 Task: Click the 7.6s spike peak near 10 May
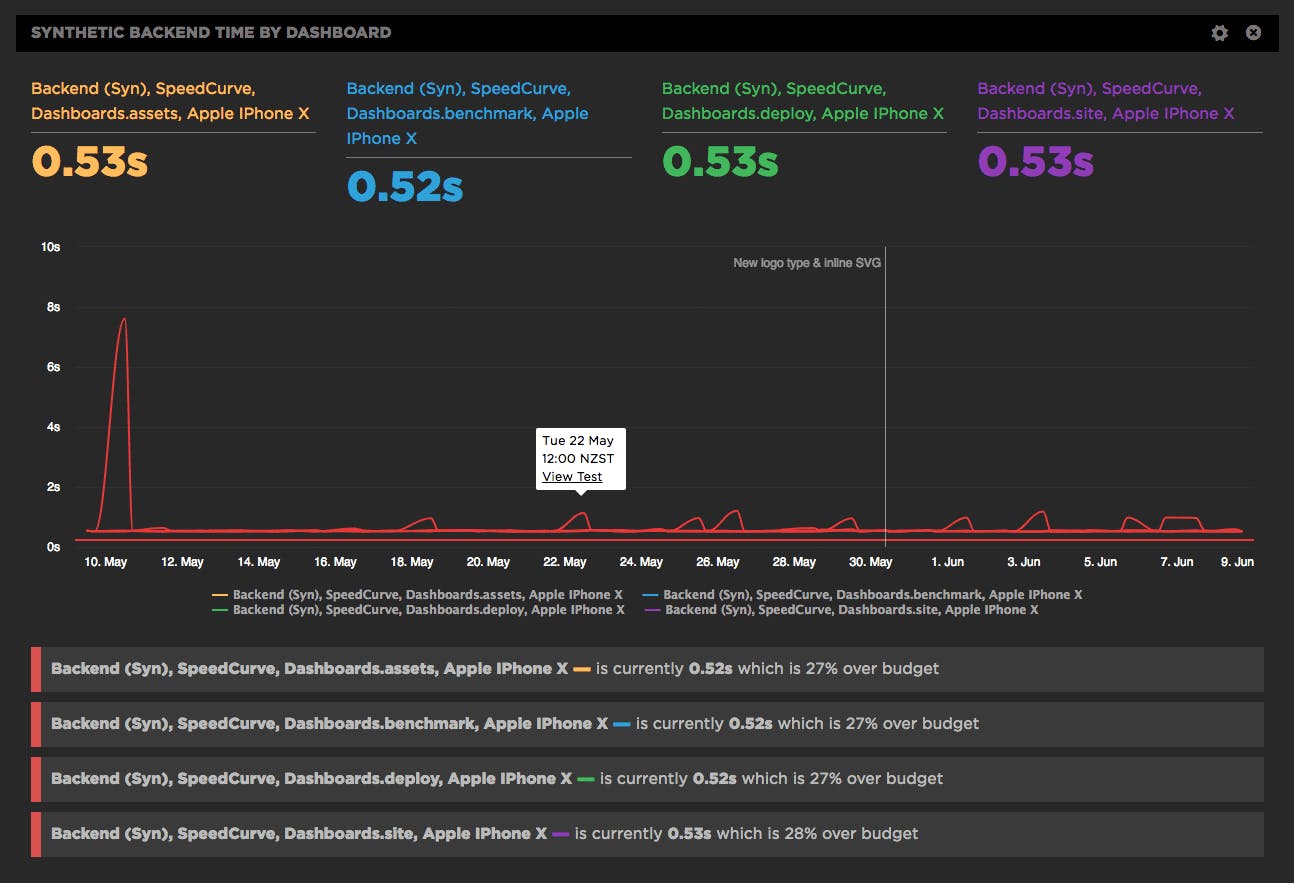(x=123, y=319)
